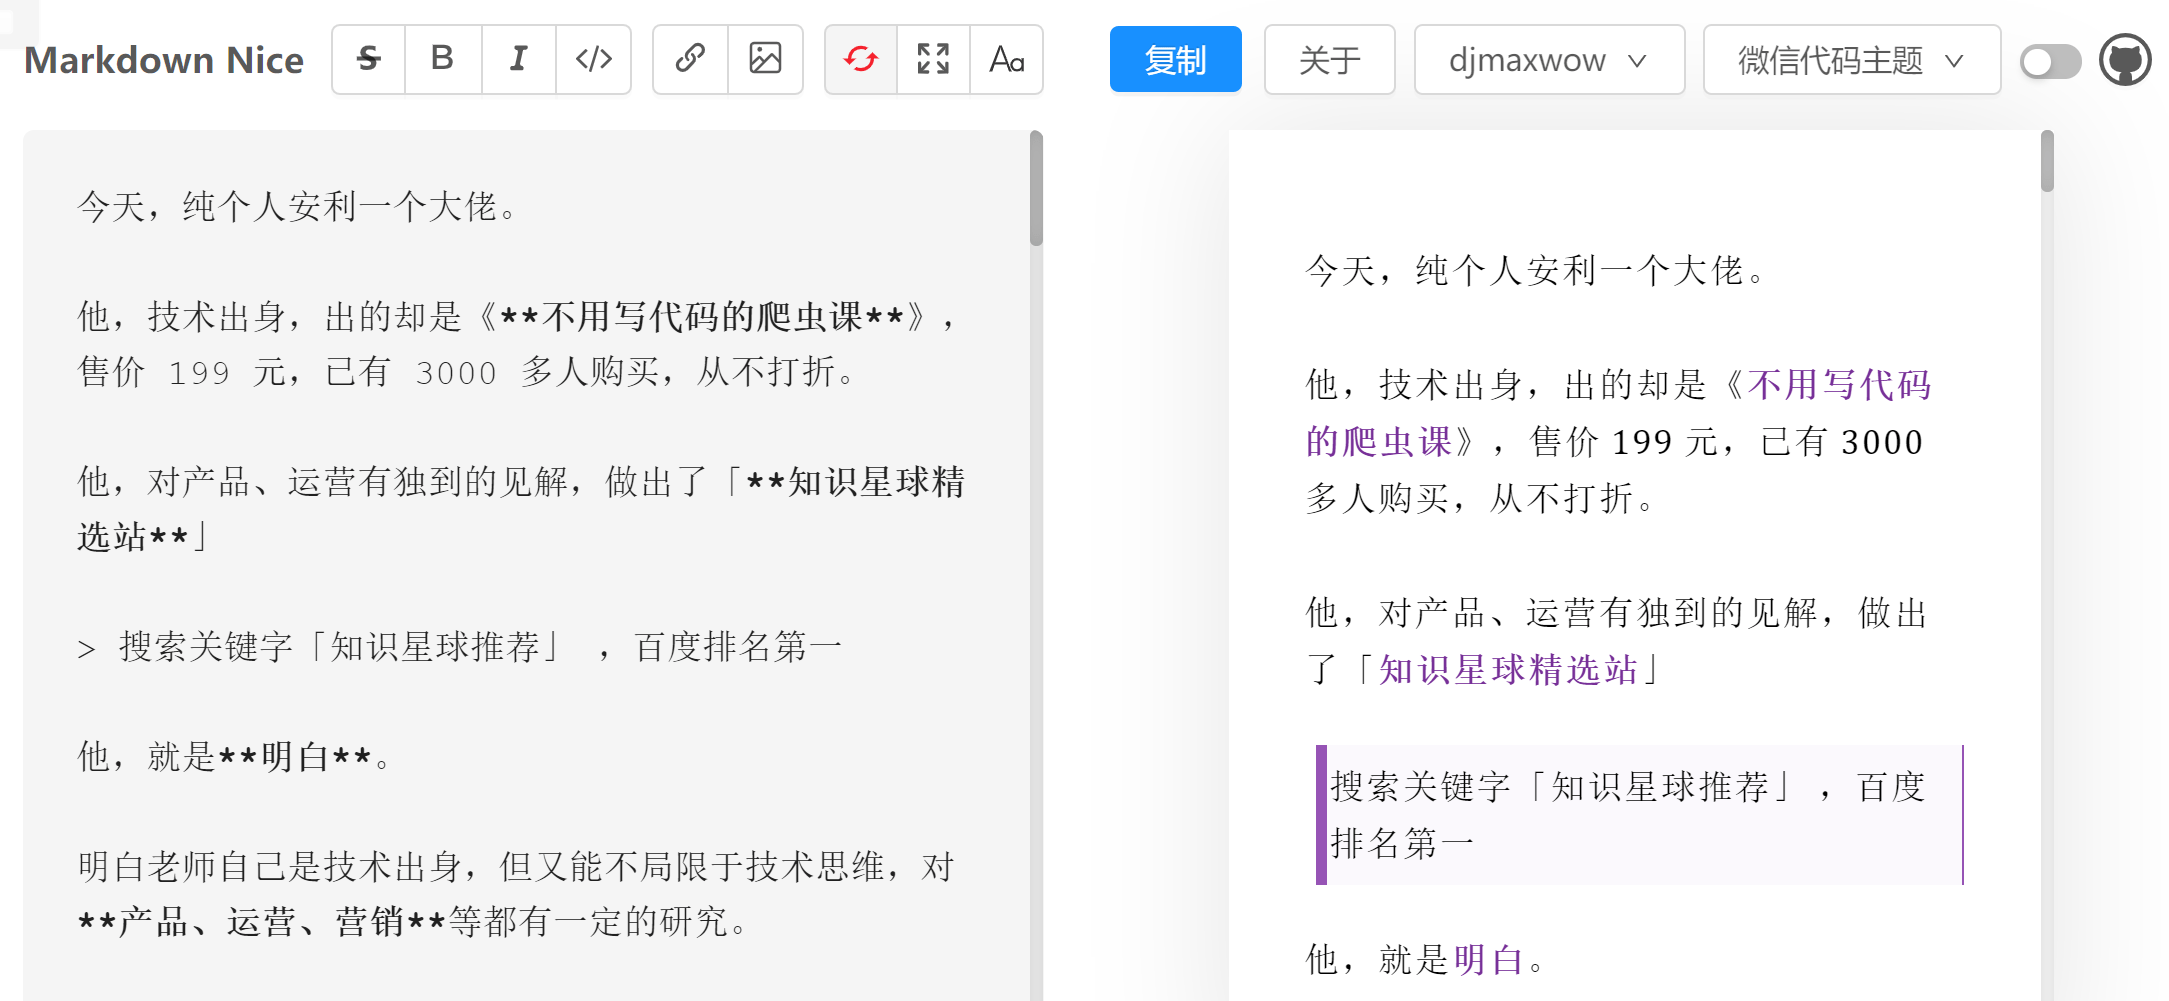Open the font settings (Aa)

point(1007,60)
